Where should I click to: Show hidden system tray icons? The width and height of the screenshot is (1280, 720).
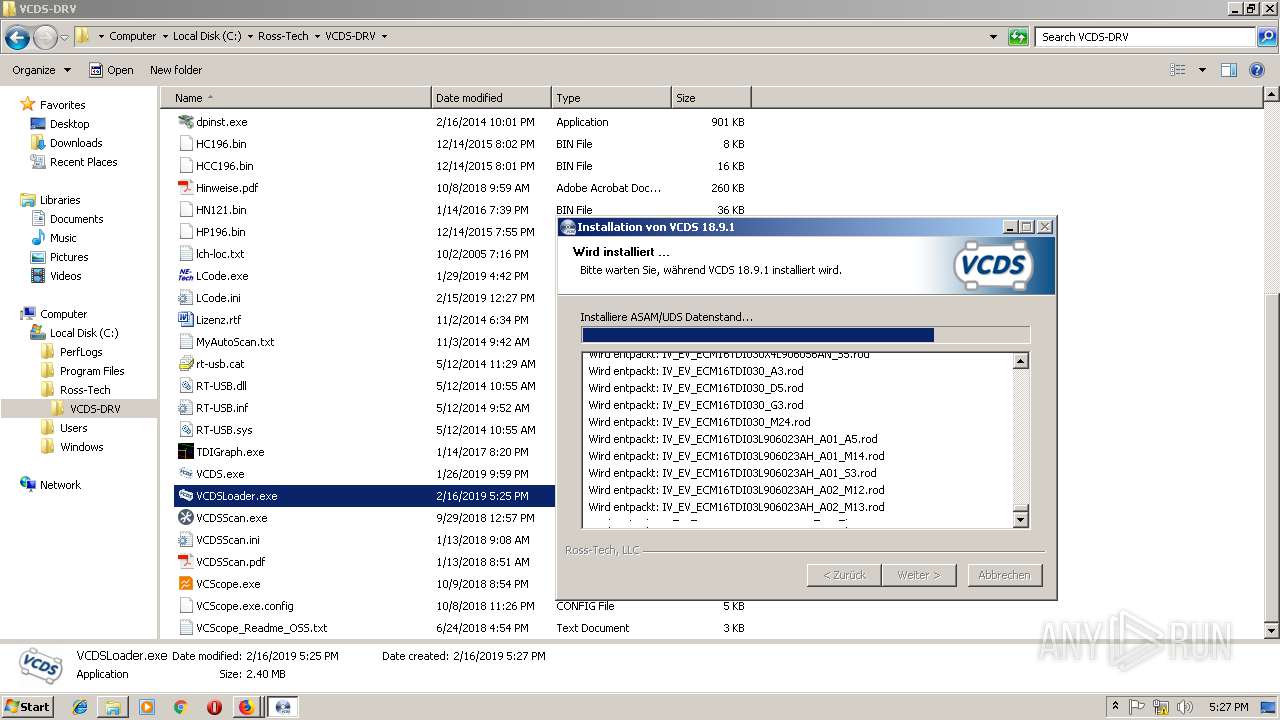coord(1115,707)
